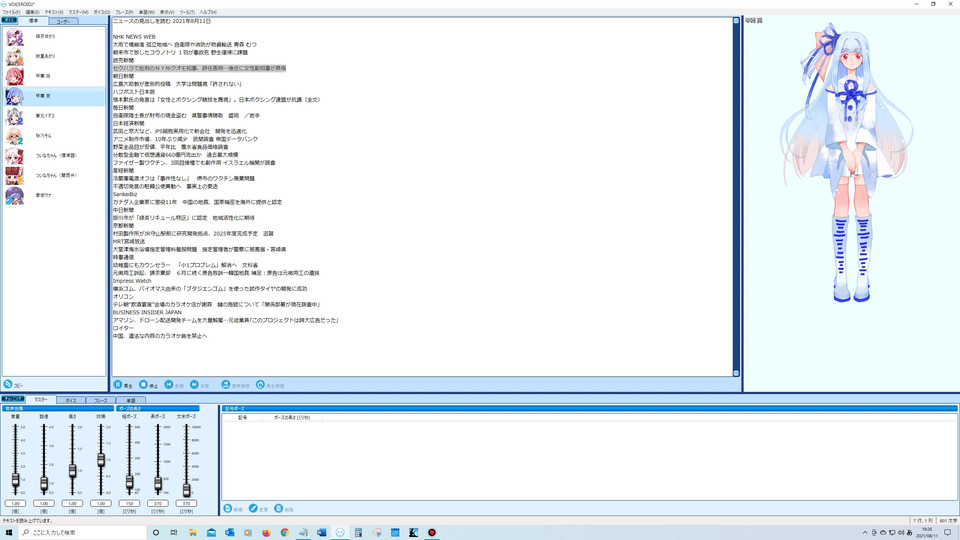
Task: Open the ツール menu
Action: (x=187, y=12)
